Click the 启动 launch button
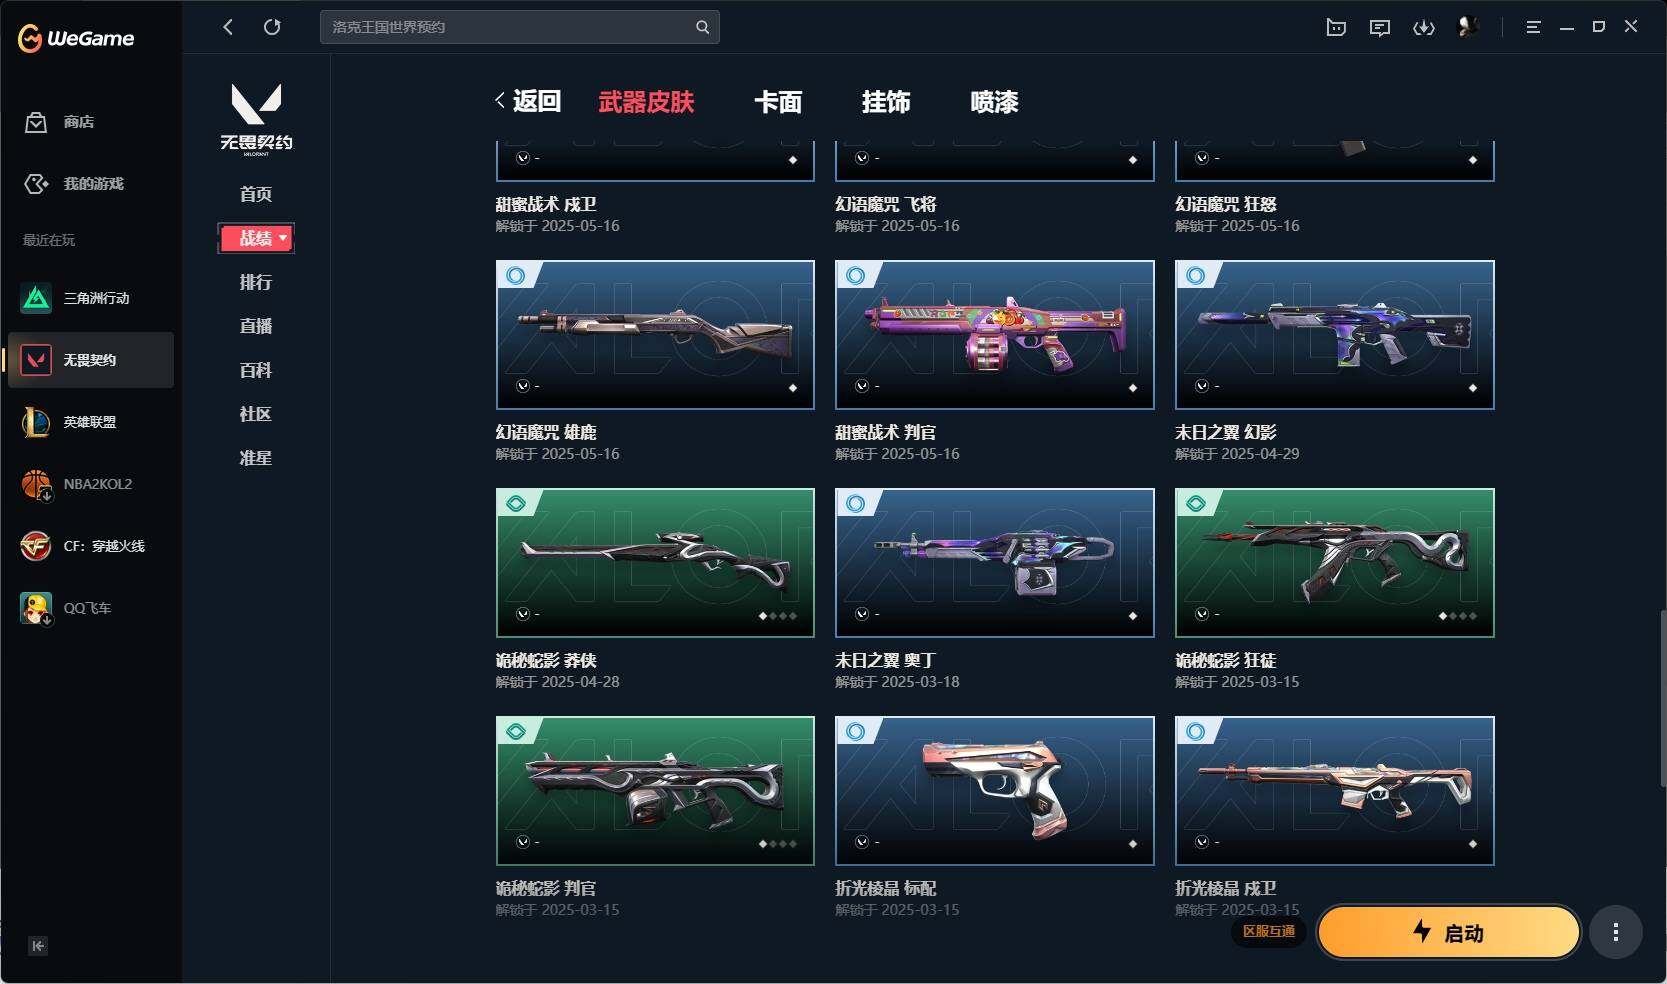 pyautogui.click(x=1449, y=932)
